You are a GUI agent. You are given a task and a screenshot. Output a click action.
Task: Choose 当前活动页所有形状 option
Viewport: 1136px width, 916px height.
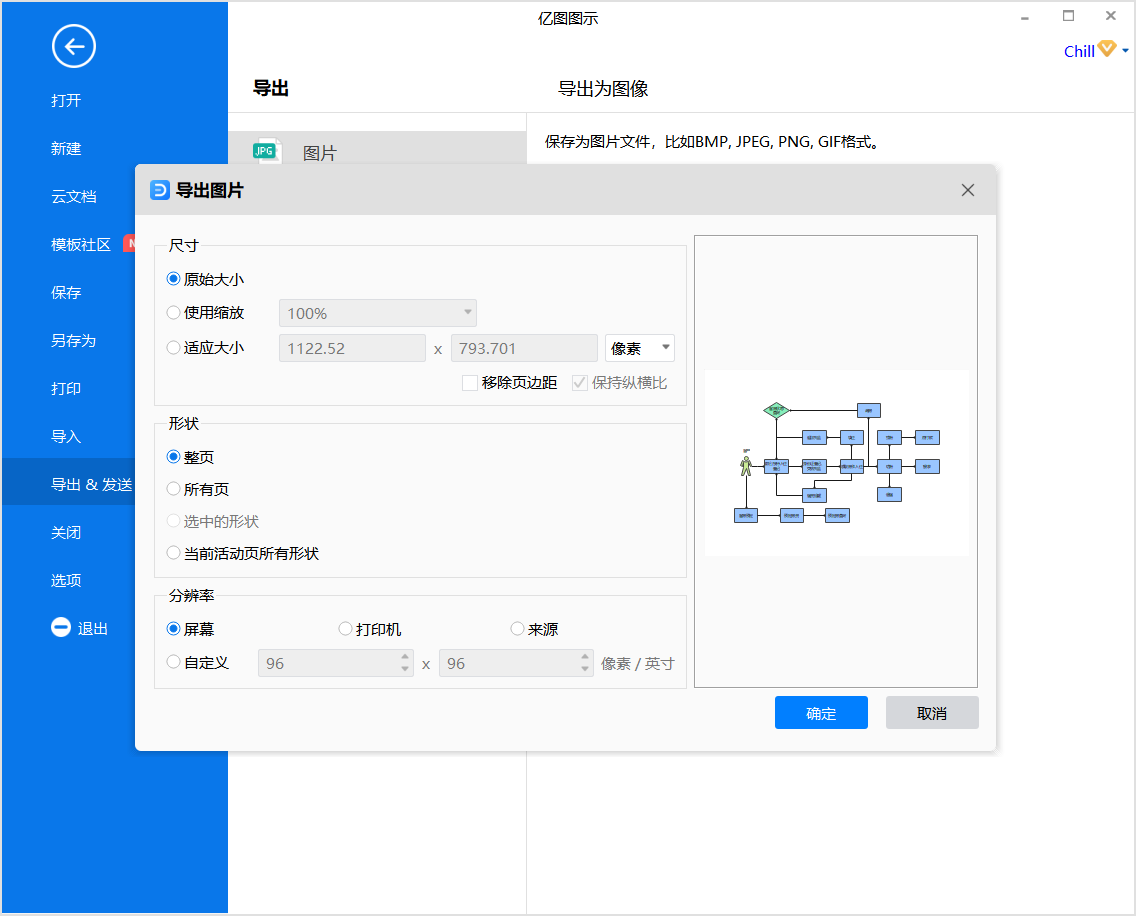[173, 553]
